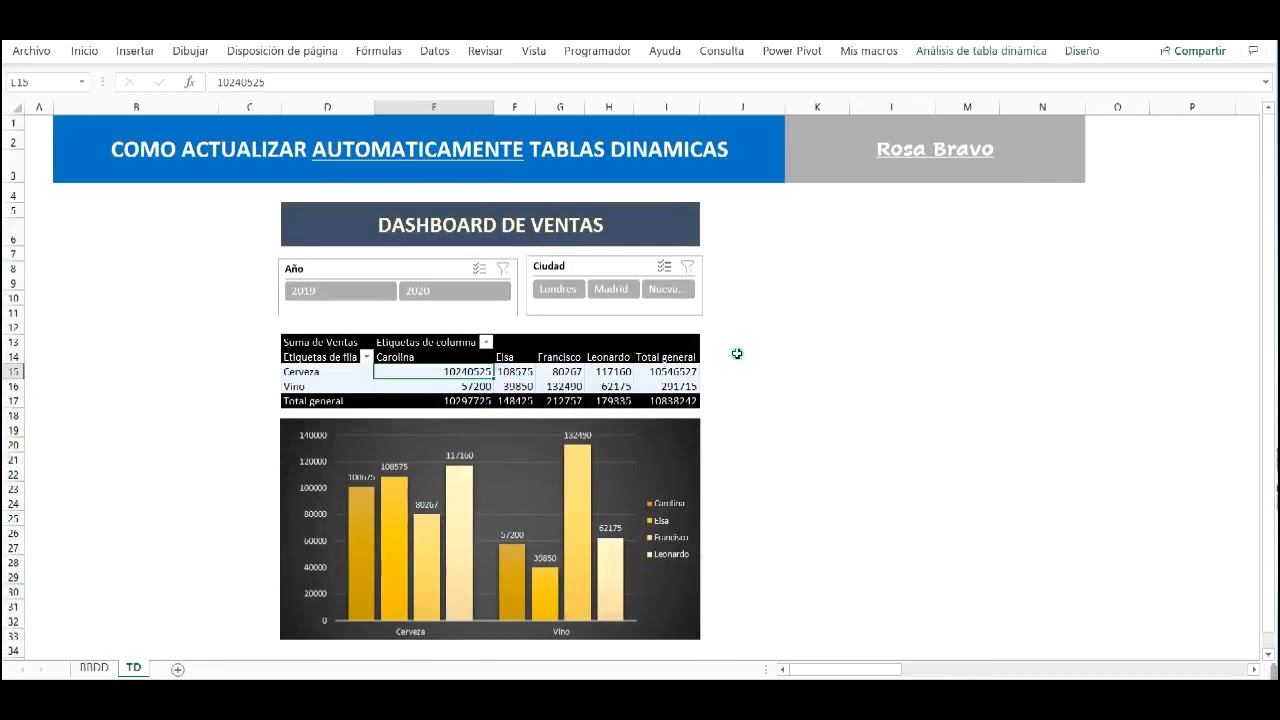Open the Insertar ribbon tab
The image size is (1280, 720).
point(135,51)
